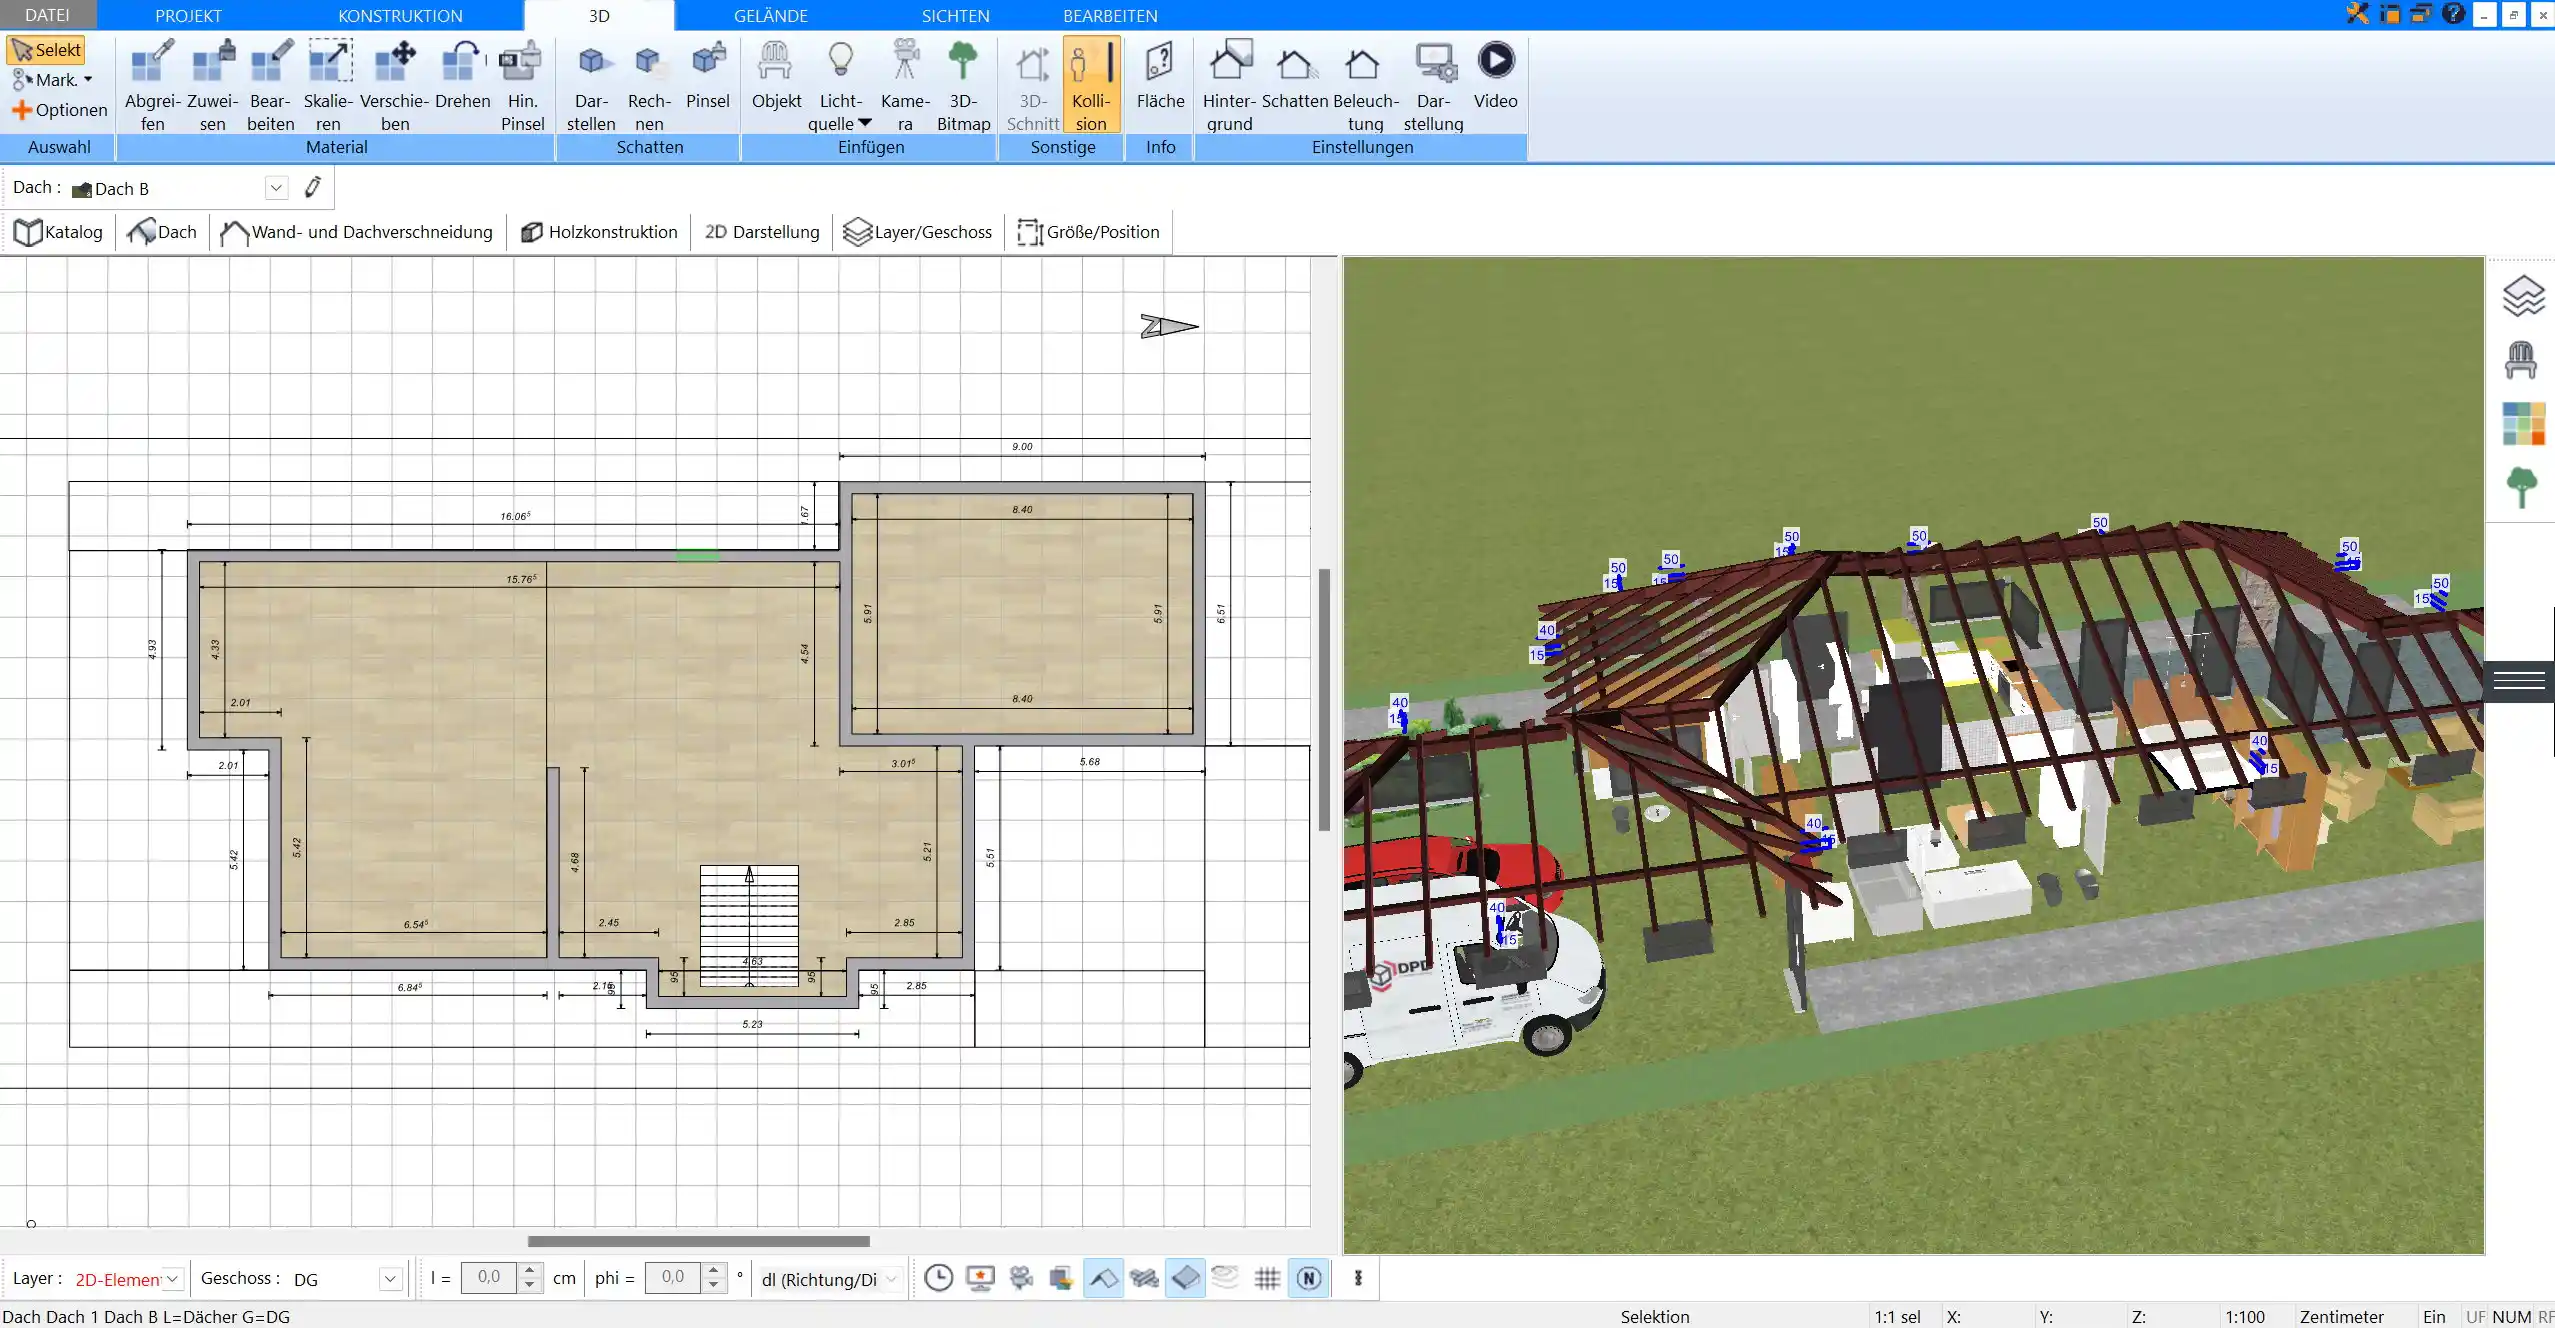Open the materials palette icon in right sidebar
The height and width of the screenshot is (1328, 2555).
click(x=2523, y=424)
